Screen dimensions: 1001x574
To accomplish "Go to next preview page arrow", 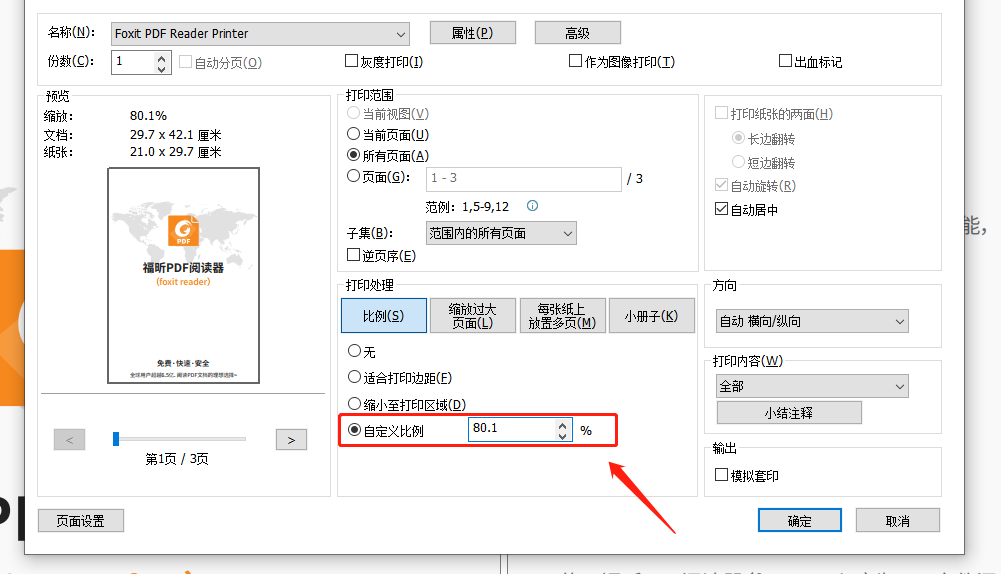I will click(x=290, y=439).
